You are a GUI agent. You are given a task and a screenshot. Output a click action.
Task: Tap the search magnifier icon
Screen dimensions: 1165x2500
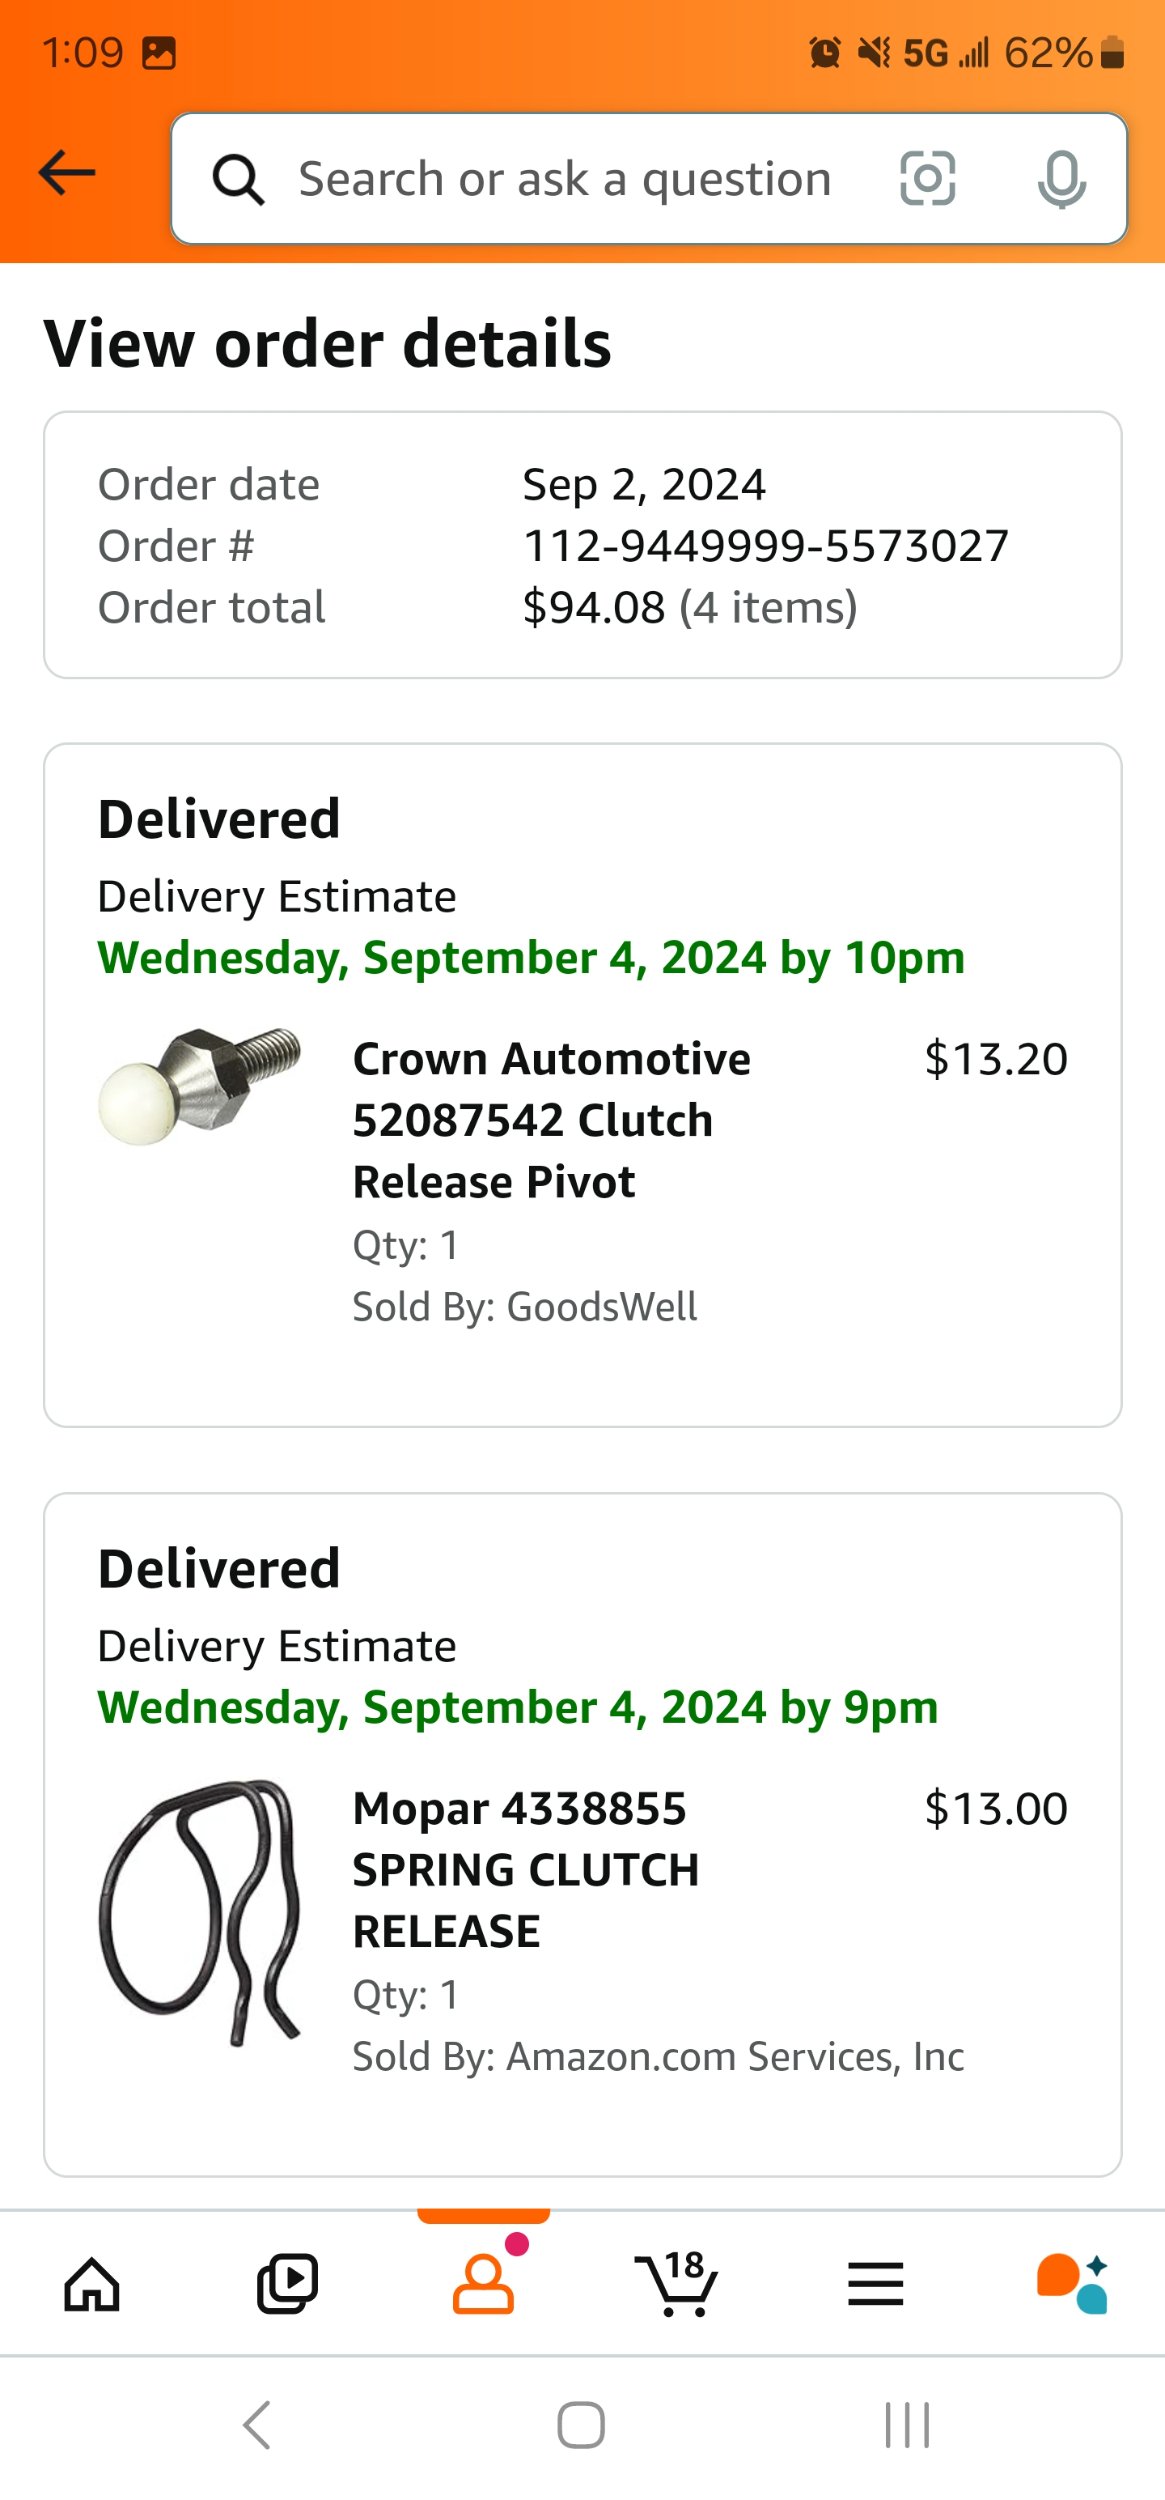pos(238,180)
